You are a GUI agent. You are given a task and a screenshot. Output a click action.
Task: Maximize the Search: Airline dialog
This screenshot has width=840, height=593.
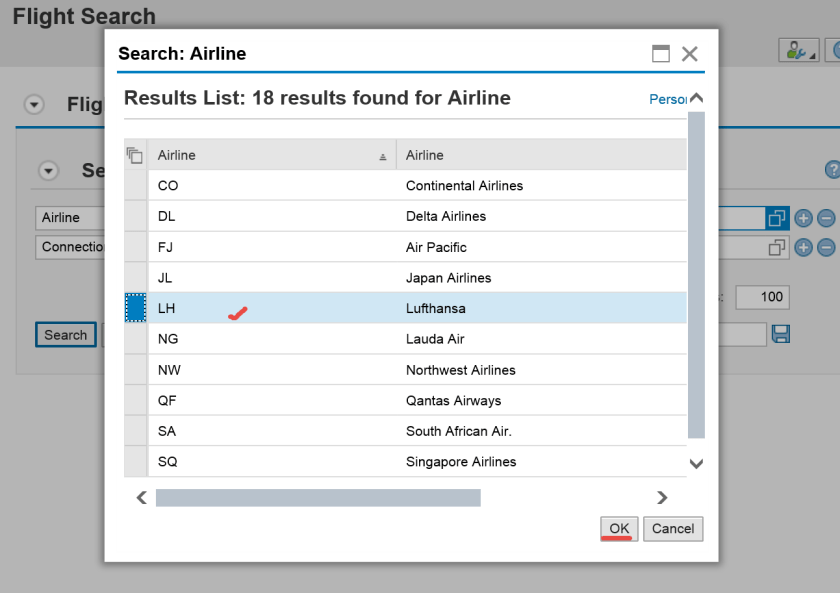coord(661,54)
